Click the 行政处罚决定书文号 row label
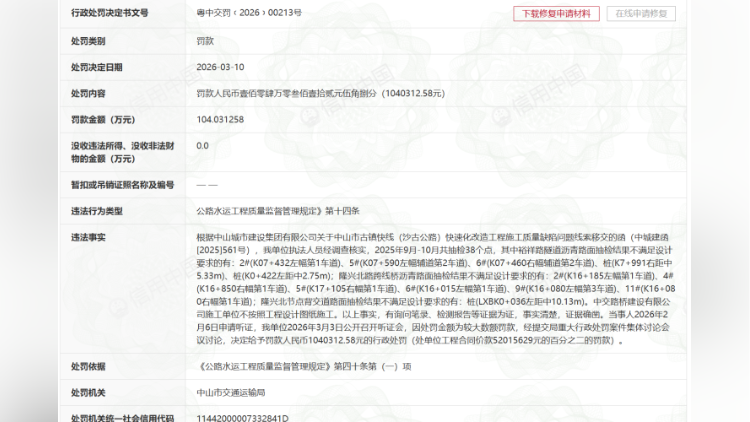The height and width of the screenshot is (422, 750). 110,14
